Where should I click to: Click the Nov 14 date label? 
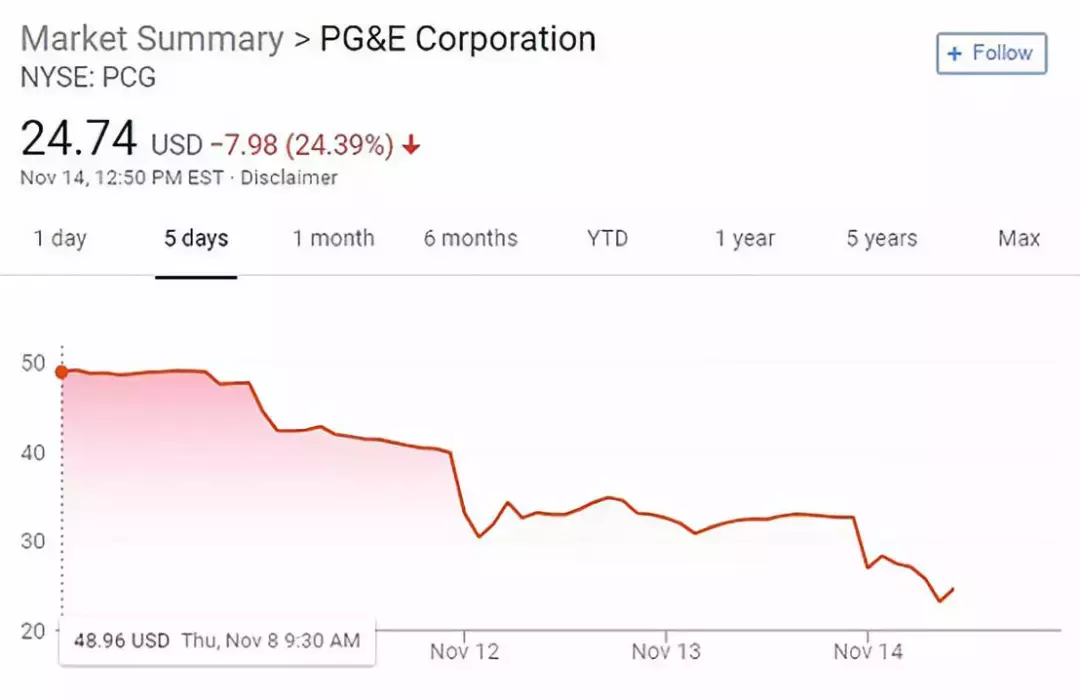click(868, 652)
